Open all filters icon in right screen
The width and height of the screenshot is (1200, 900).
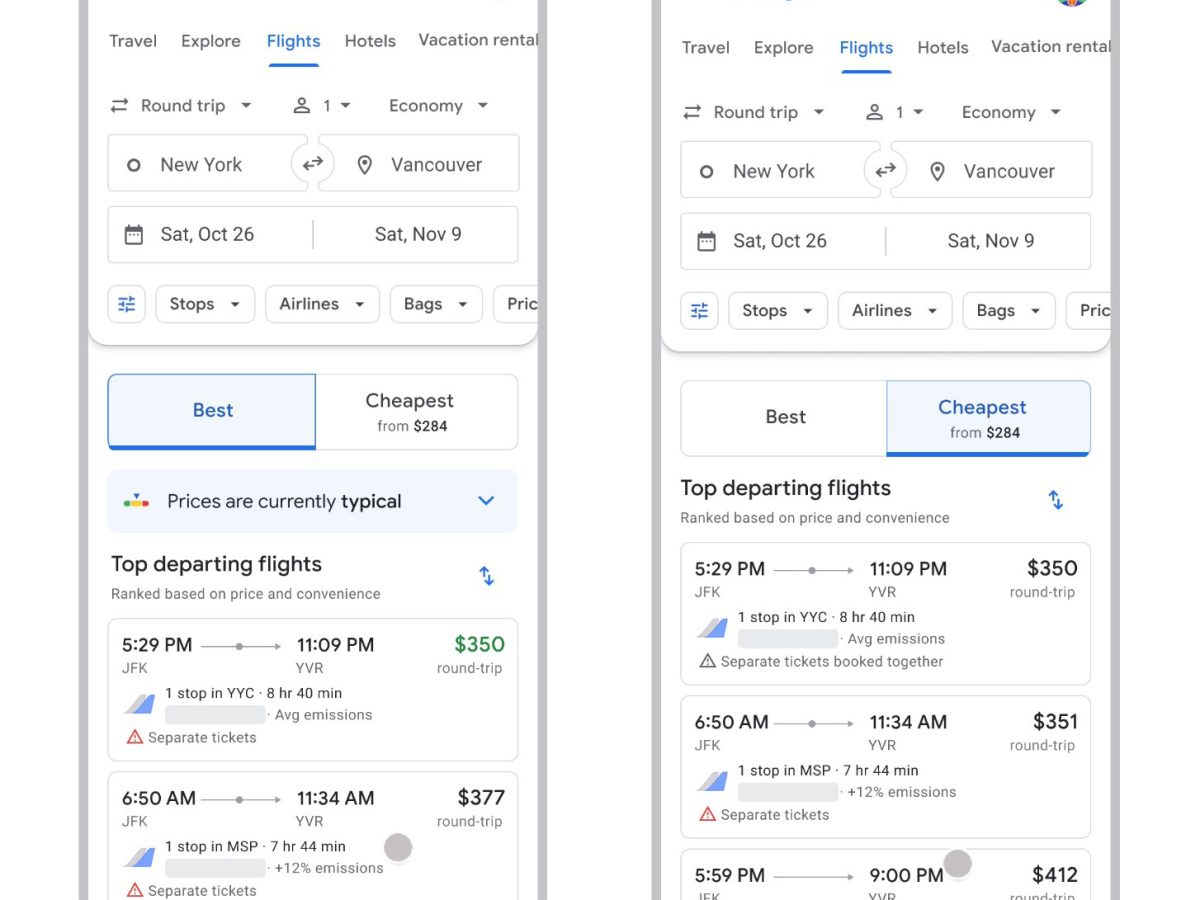[700, 311]
